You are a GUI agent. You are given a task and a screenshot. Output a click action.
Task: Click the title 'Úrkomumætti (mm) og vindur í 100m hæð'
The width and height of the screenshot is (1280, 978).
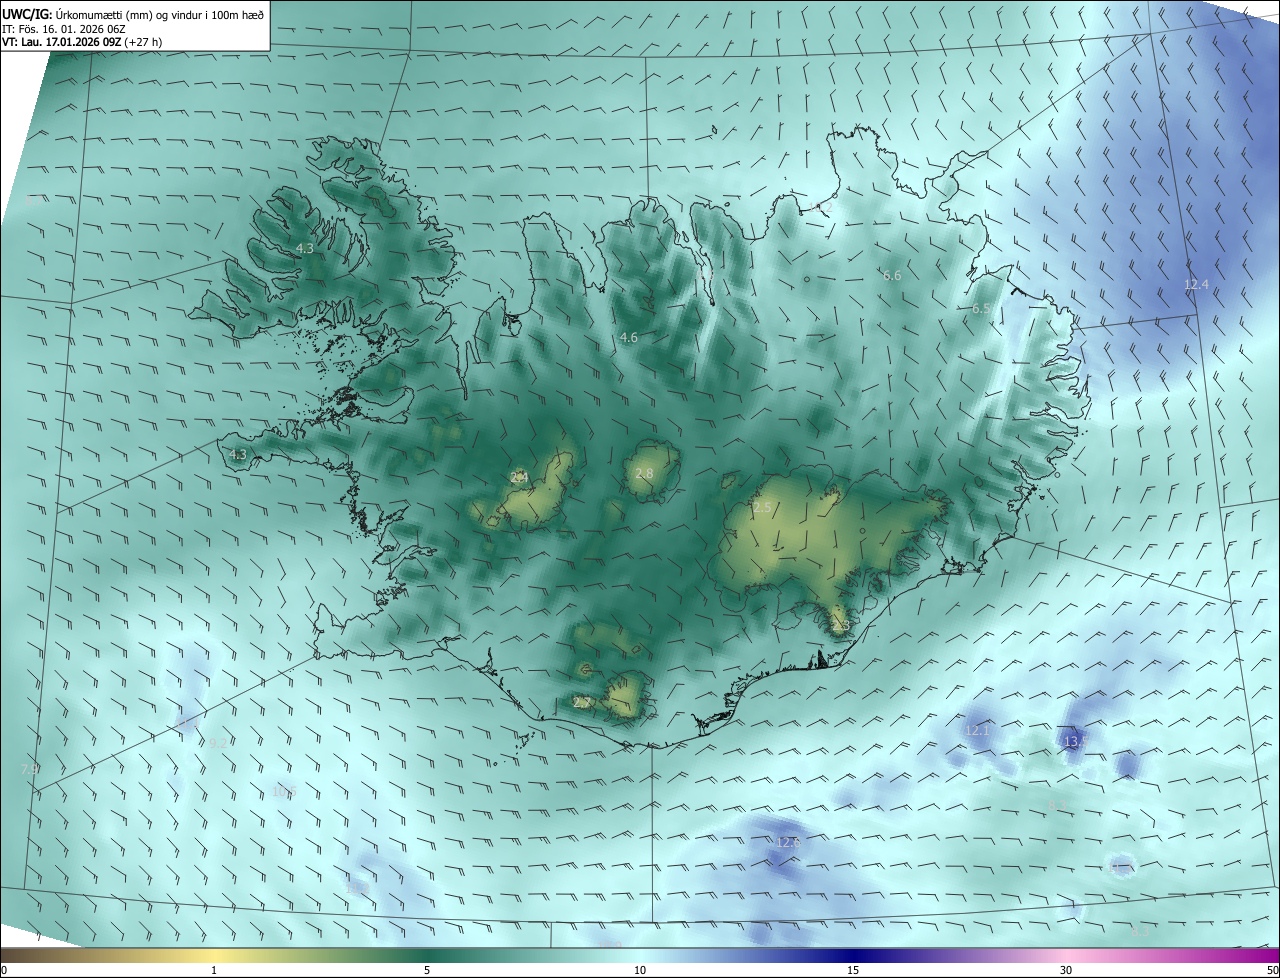coord(160,13)
